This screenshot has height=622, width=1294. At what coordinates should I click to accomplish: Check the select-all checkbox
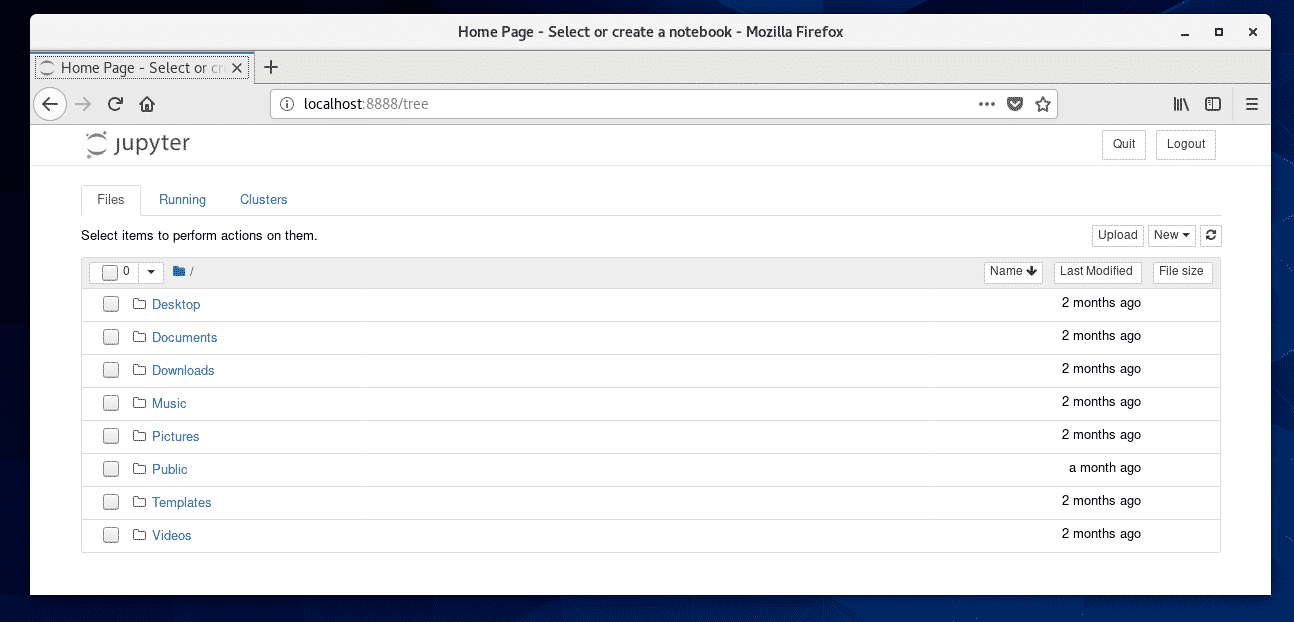[110, 271]
